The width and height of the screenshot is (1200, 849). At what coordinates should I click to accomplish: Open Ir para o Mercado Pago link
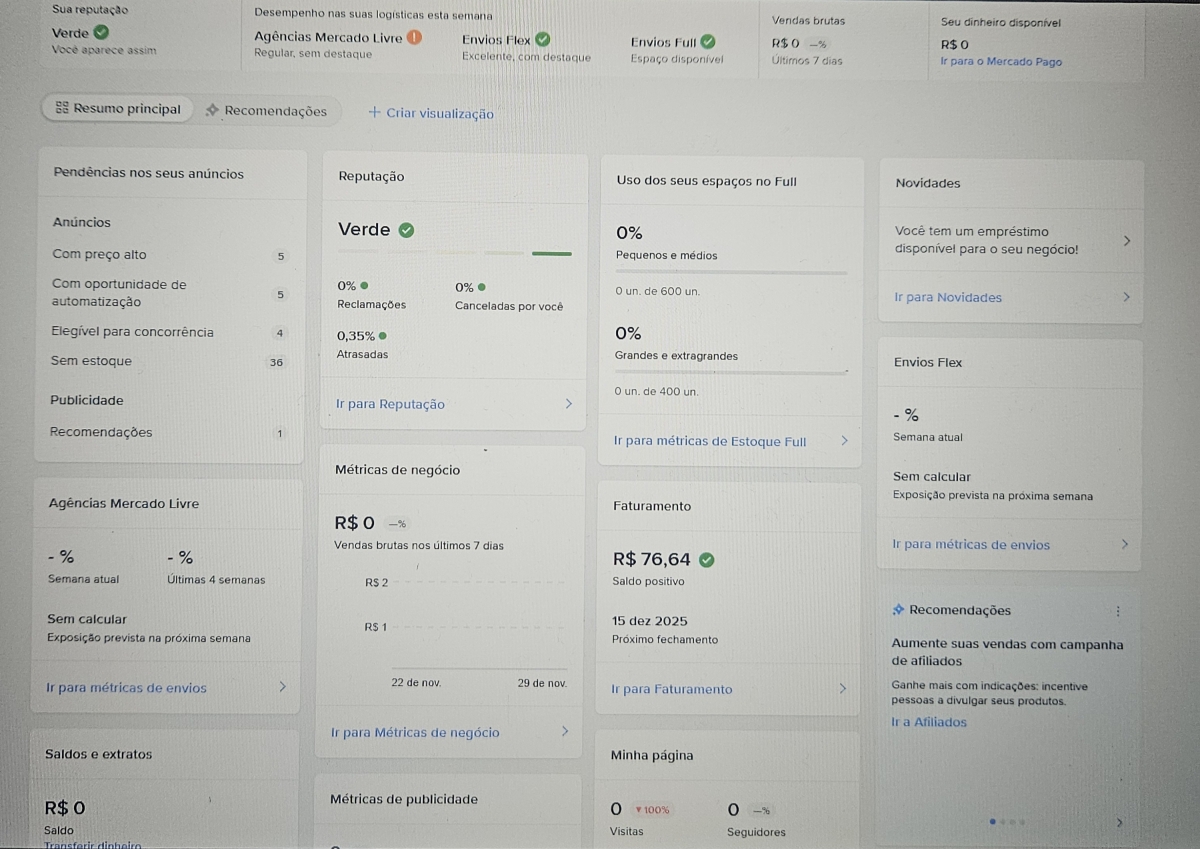tap(1002, 61)
